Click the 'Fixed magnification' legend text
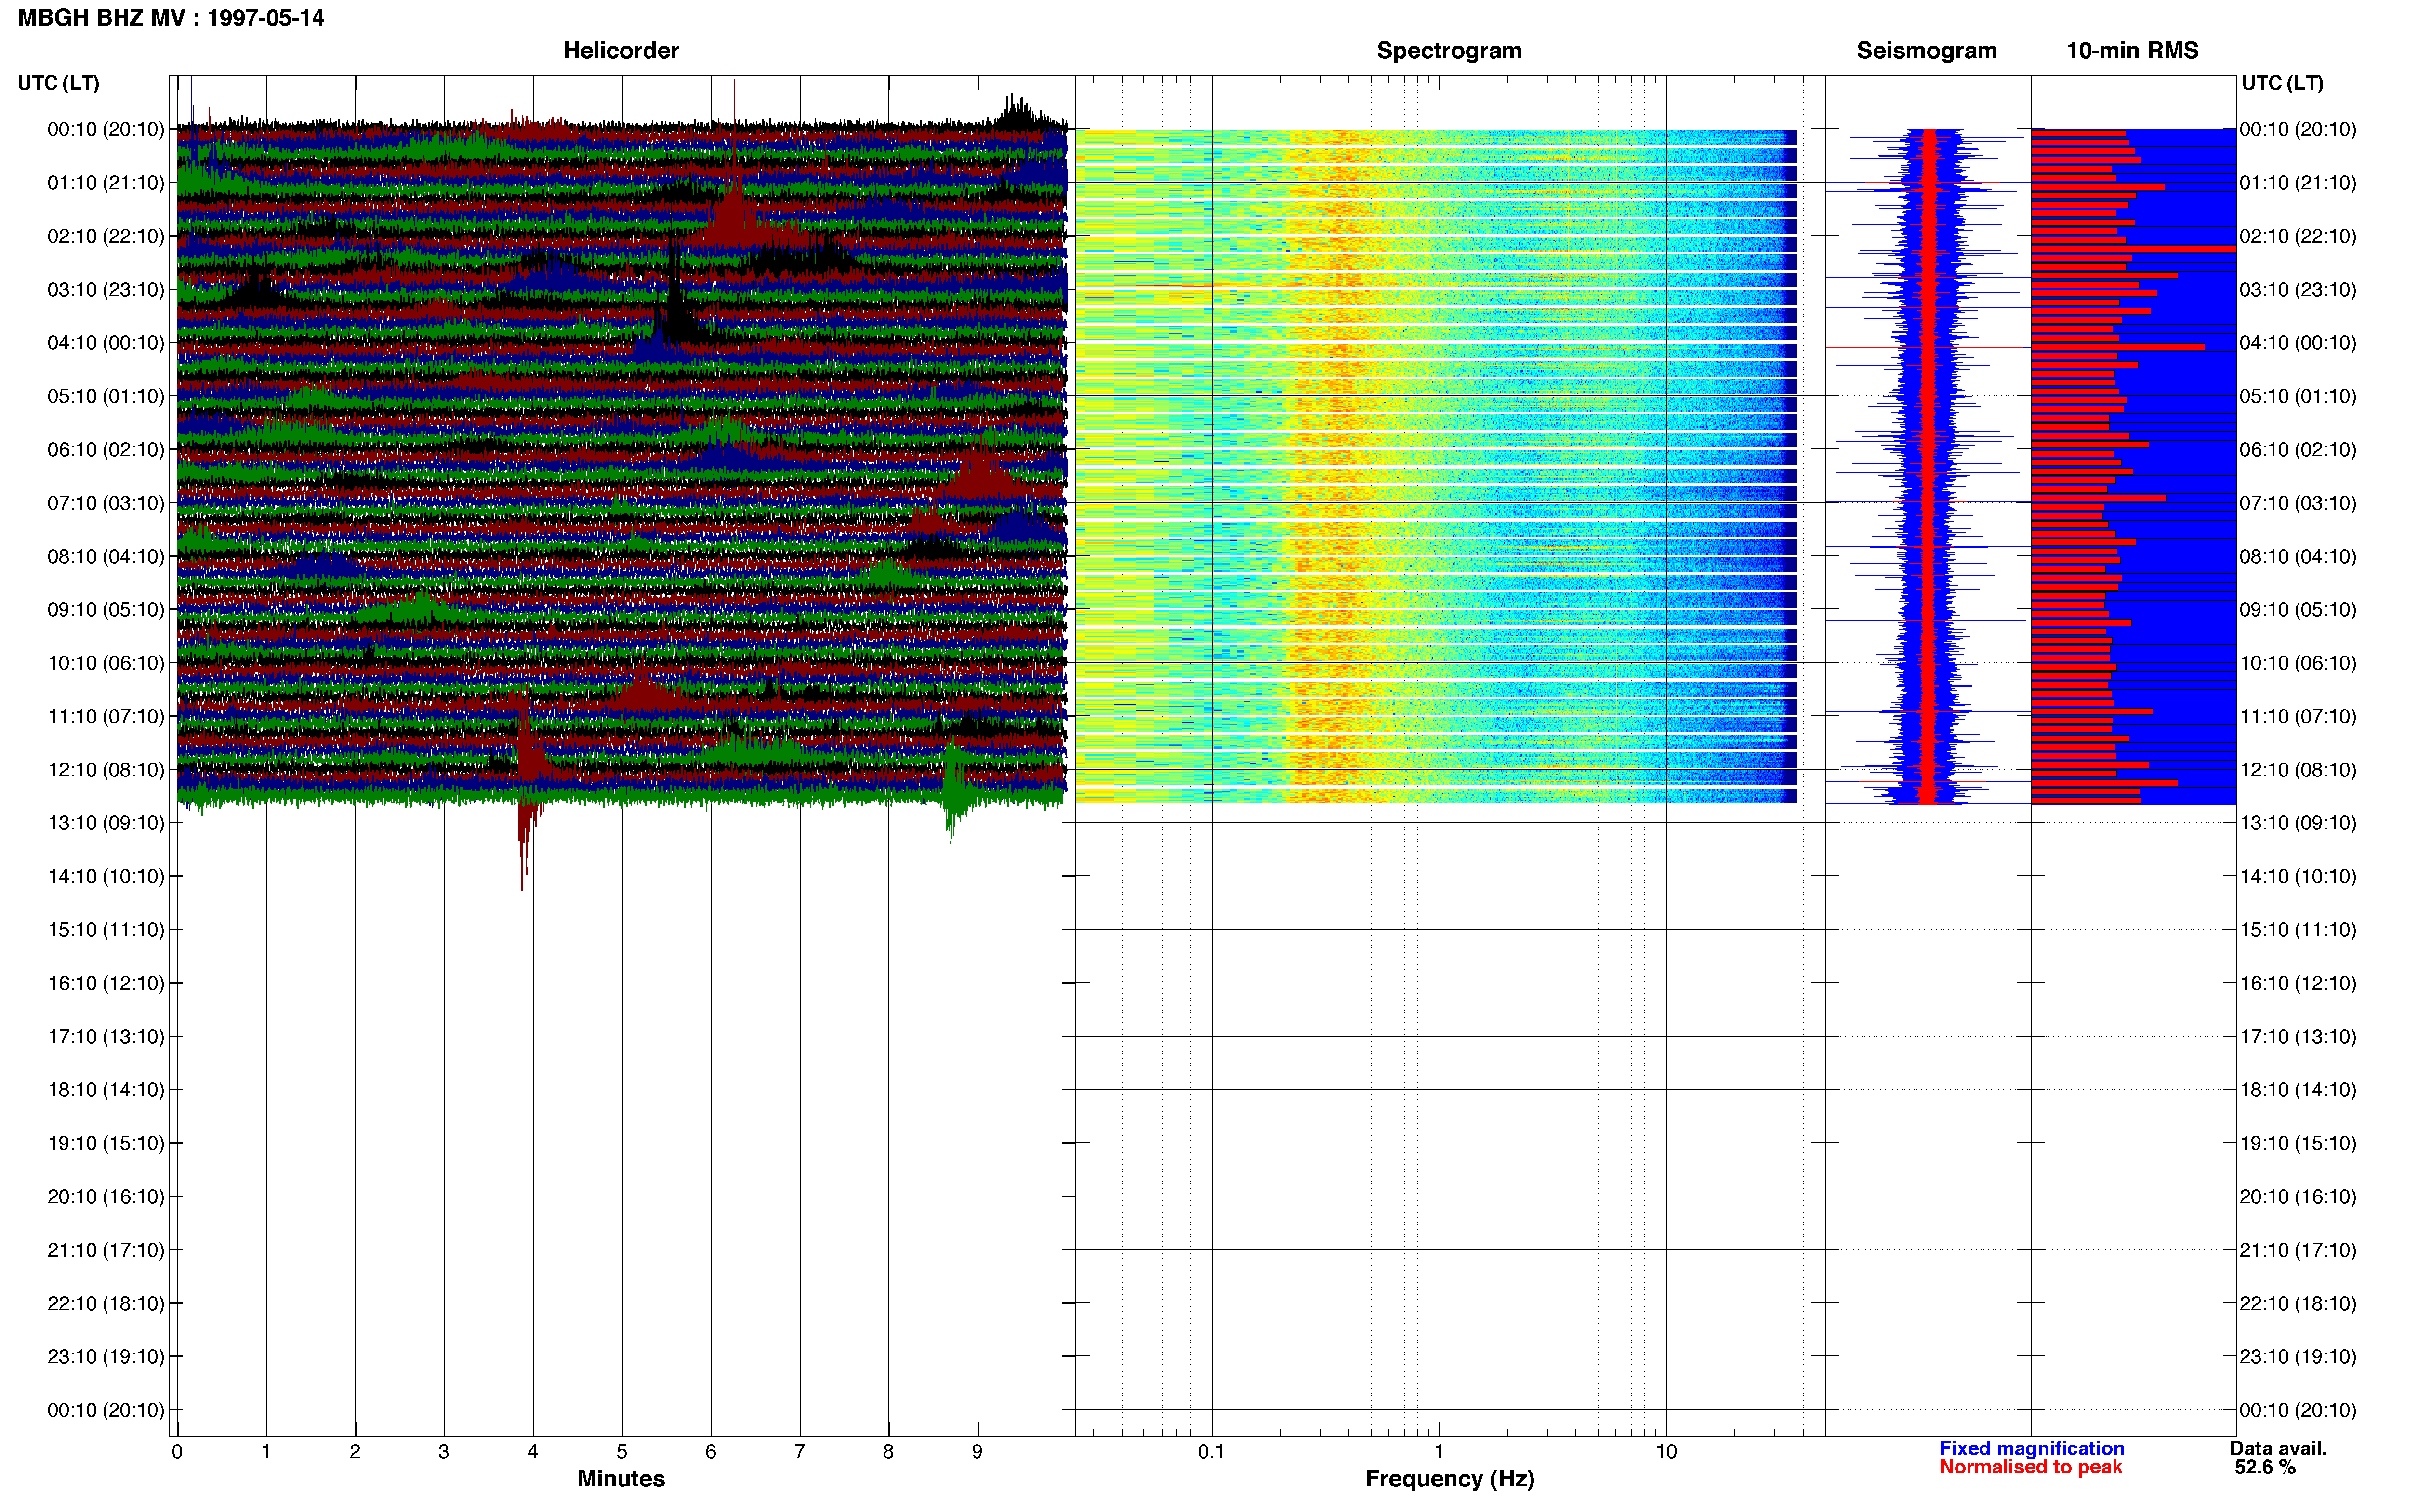Image resolution: width=2418 pixels, height=1512 pixels. click(2032, 1448)
